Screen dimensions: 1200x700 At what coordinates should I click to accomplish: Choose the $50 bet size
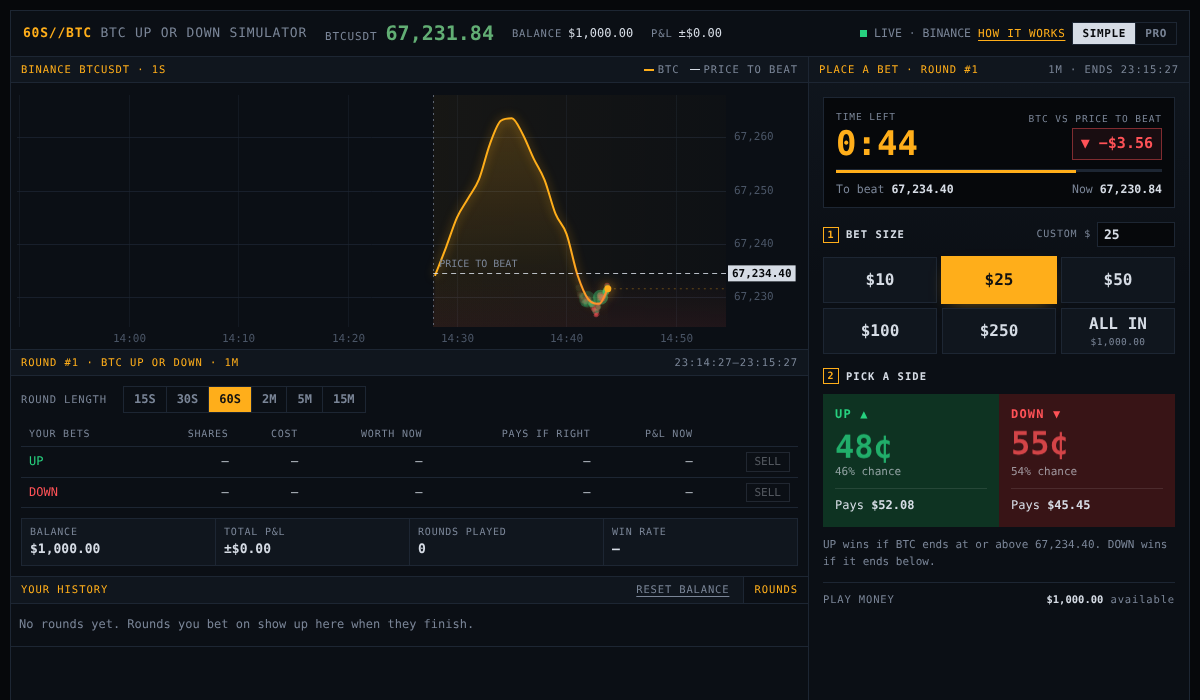click(1118, 280)
